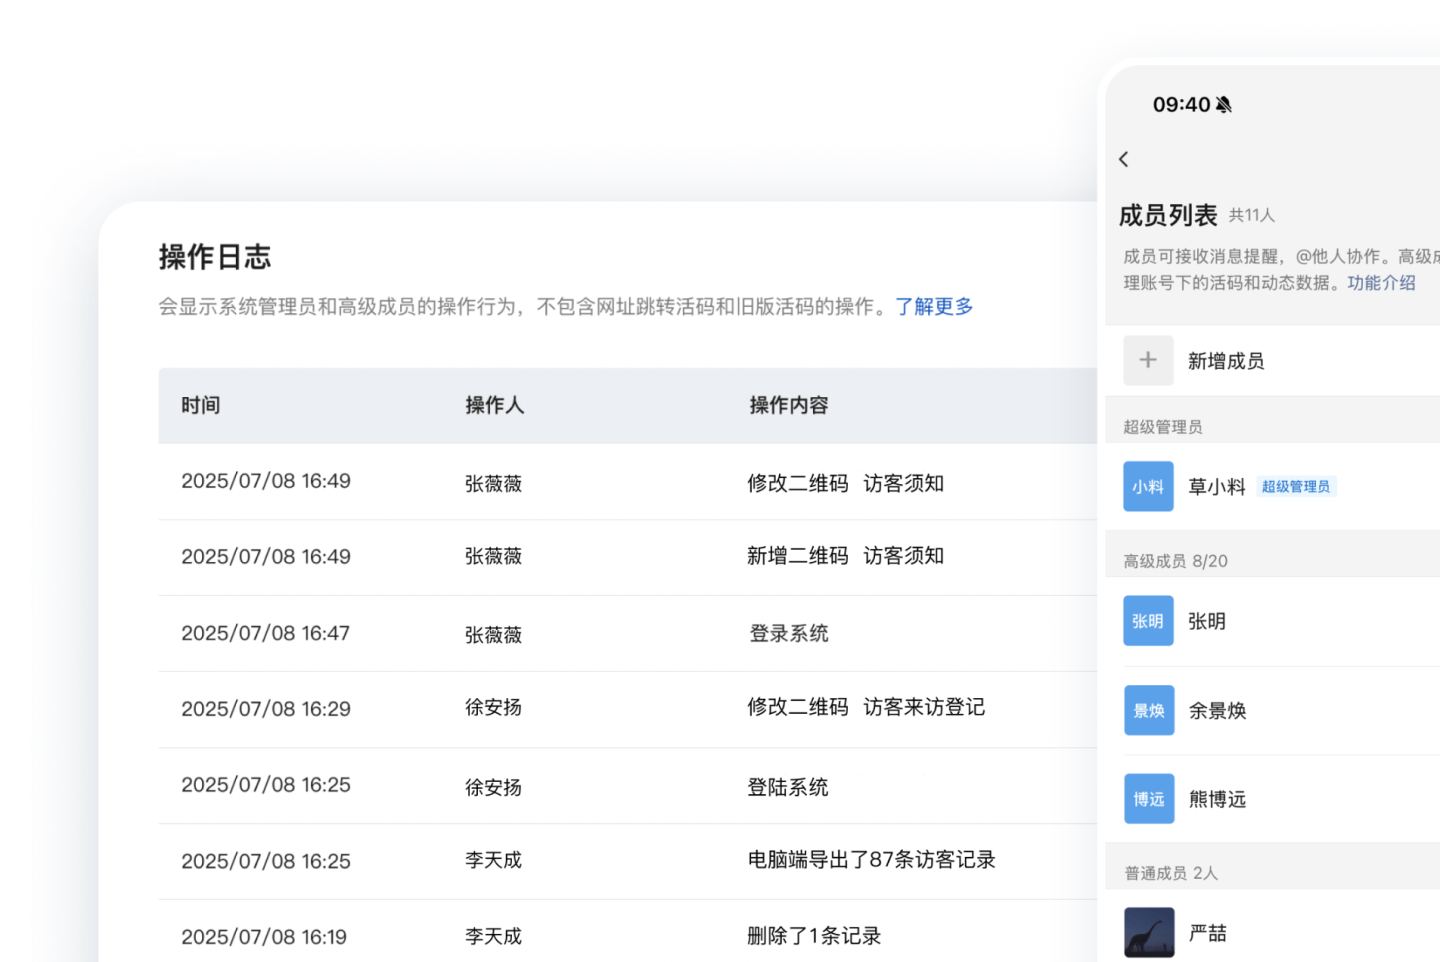The height and width of the screenshot is (962, 1440).
Task: Tap the back arrow in the member list
Action: tap(1124, 159)
